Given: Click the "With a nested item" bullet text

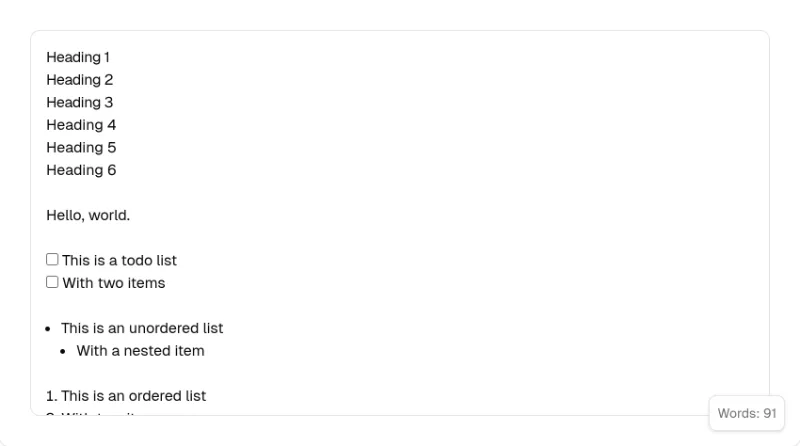Looking at the screenshot, I should coord(140,351).
